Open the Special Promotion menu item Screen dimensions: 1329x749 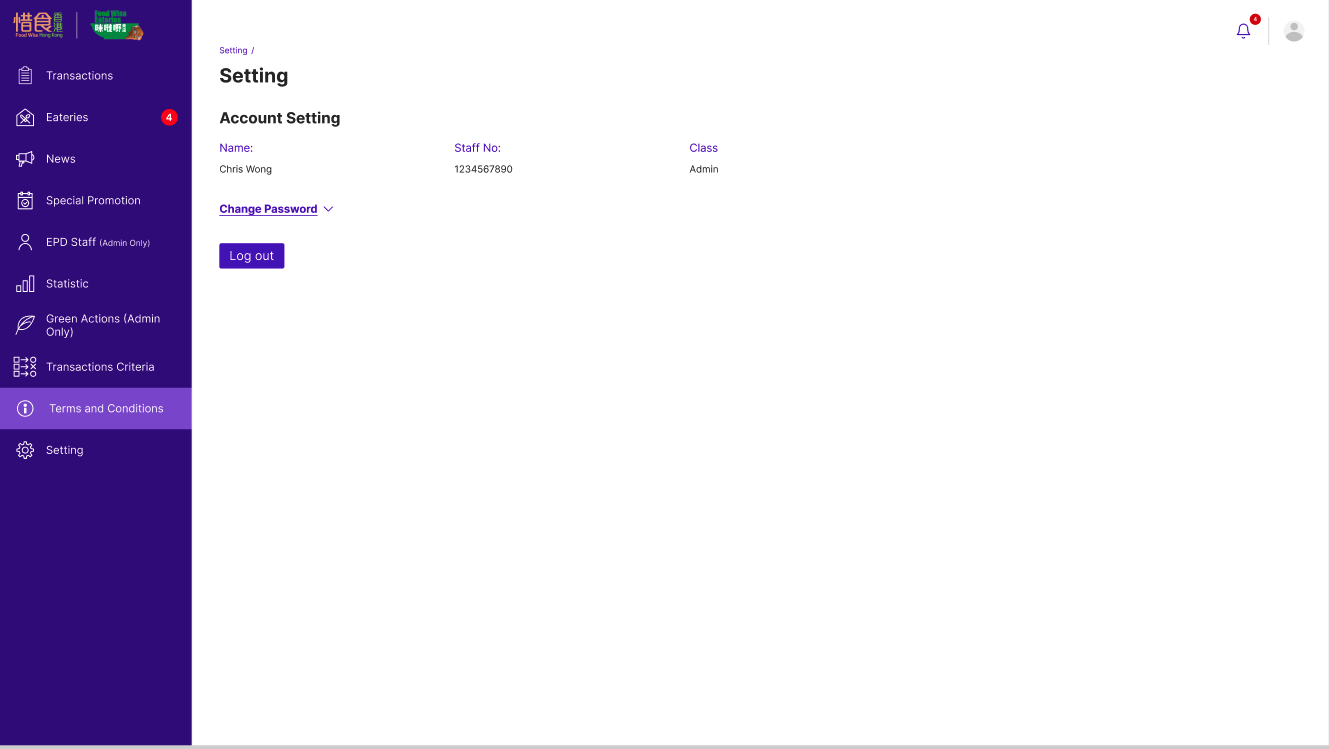point(93,200)
